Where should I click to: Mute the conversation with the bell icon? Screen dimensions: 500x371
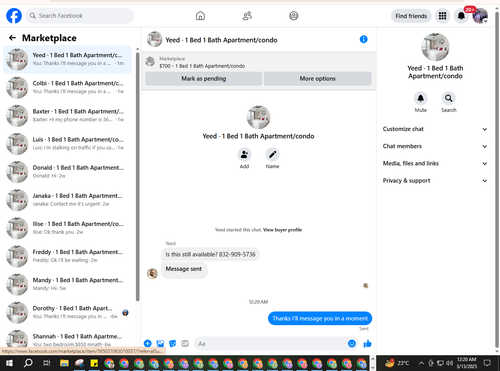click(x=421, y=98)
